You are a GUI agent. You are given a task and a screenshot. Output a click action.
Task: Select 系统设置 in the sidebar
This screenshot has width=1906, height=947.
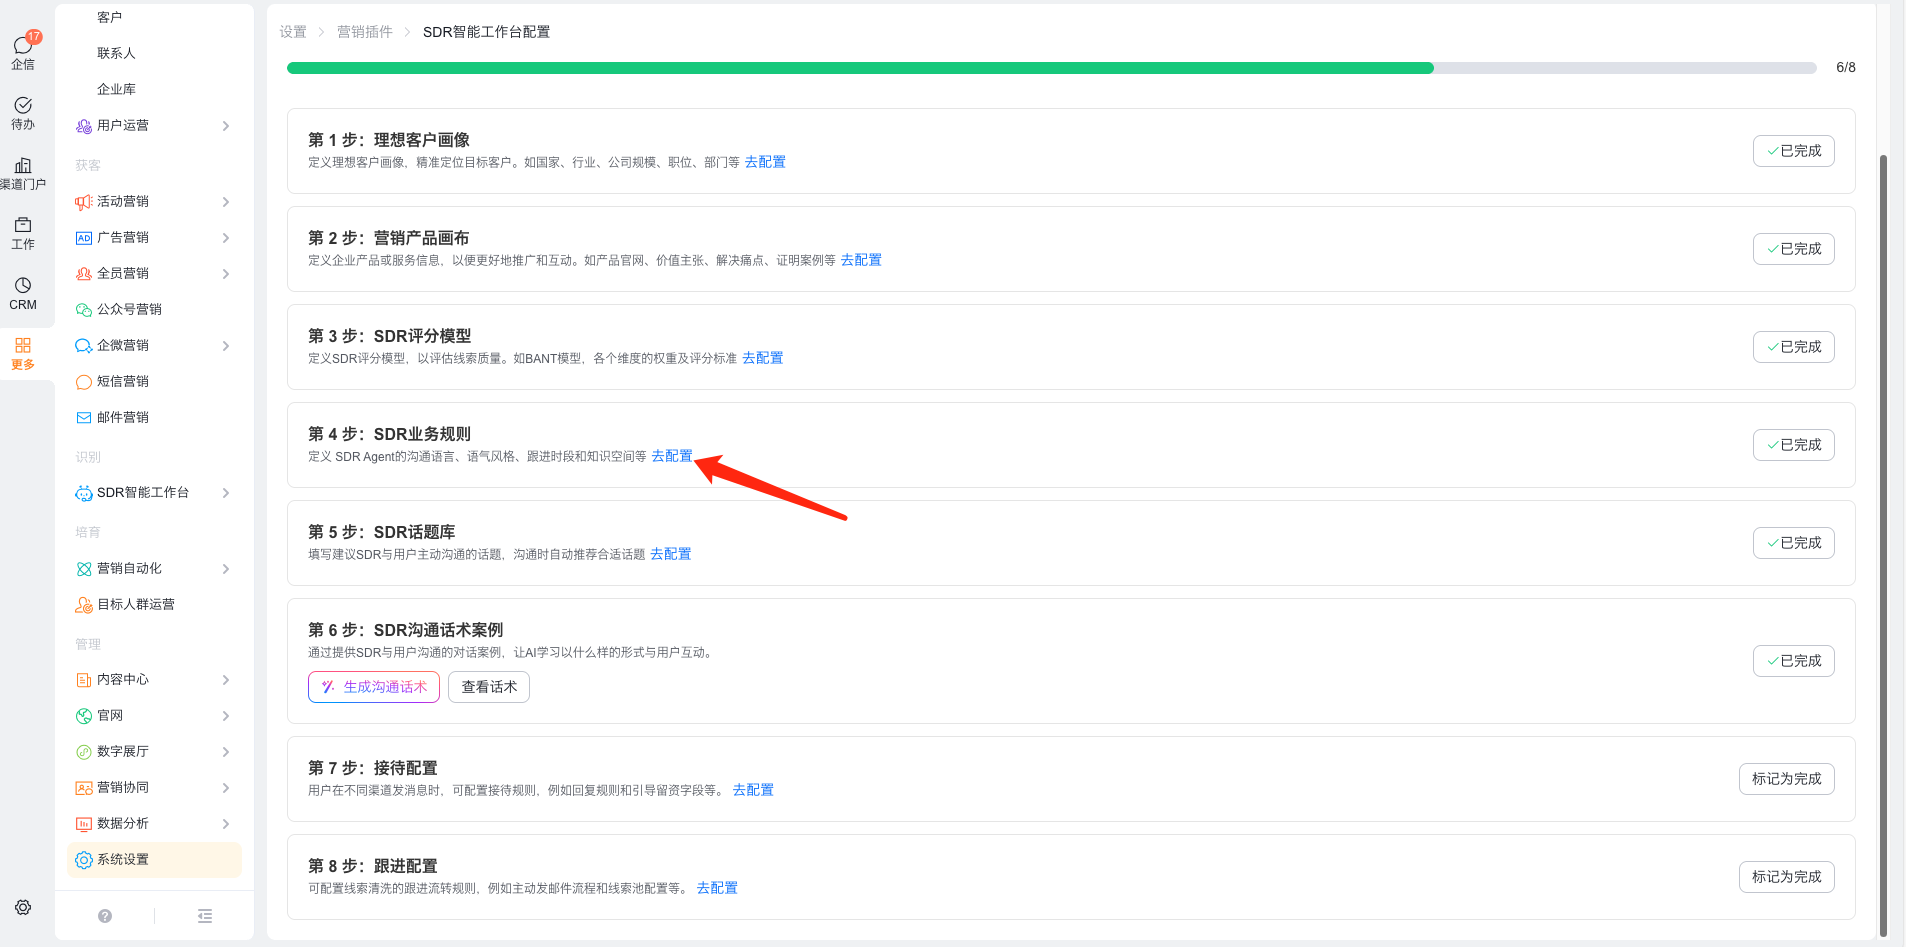[x=123, y=860]
